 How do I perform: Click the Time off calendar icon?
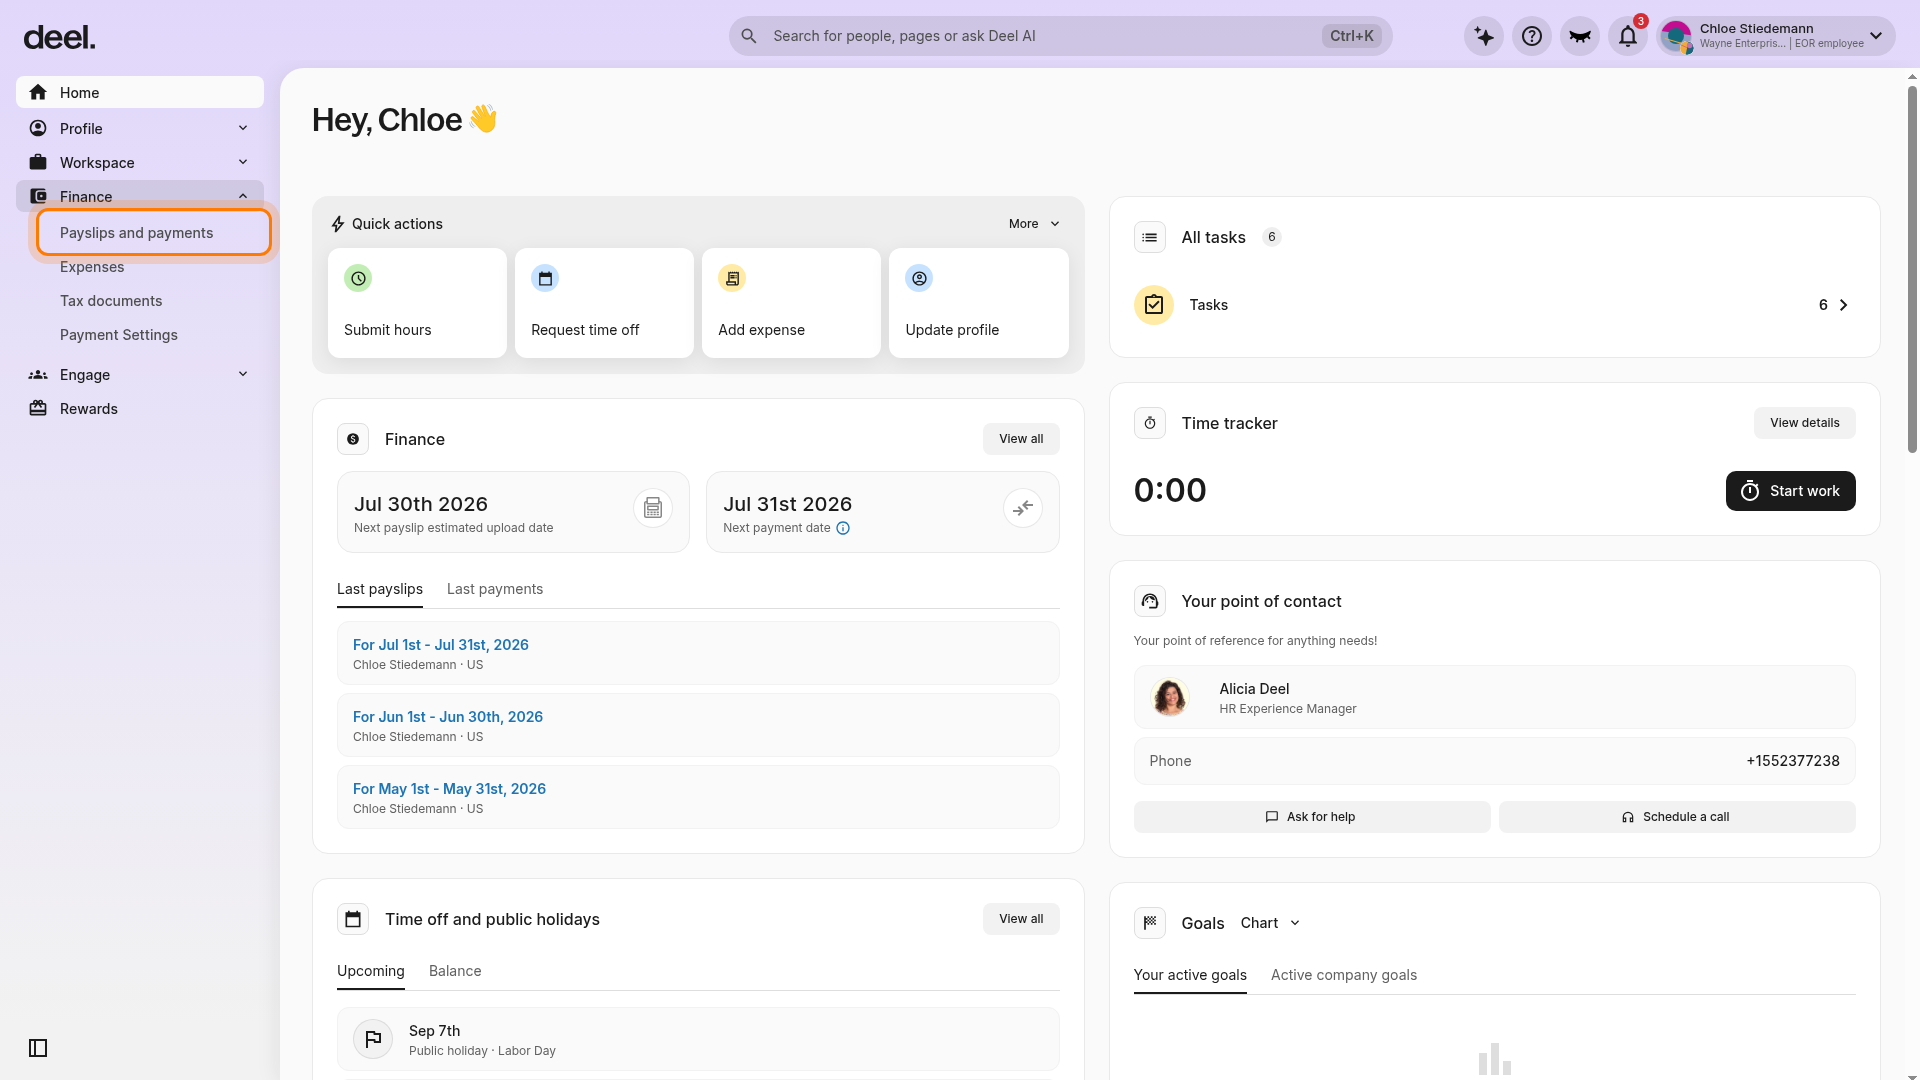(353, 919)
